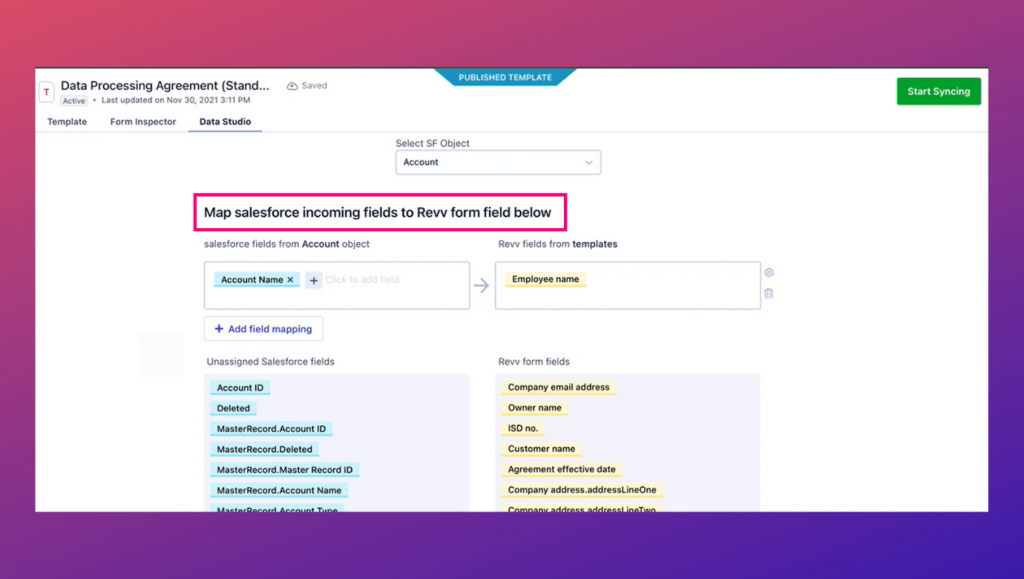The height and width of the screenshot is (579, 1024).
Task: Pick Company address.addressLineOne field
Action: tap(582, 490)
